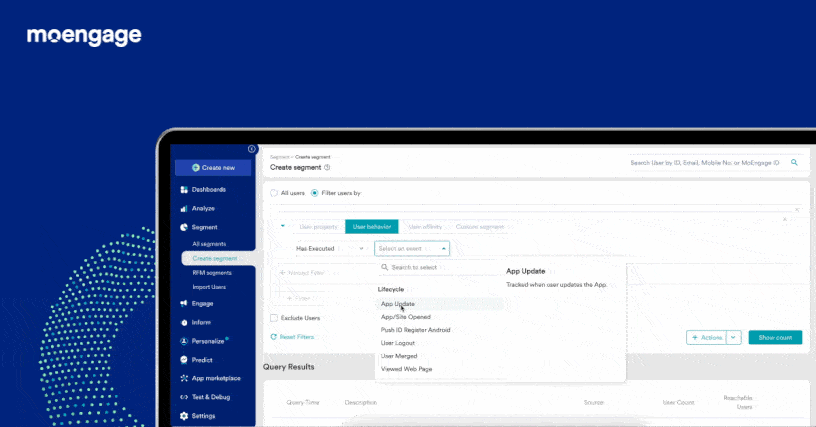Tick the Exclude Users checkbox
This screenshot has width=816, height=427.
(x=274, y=318)
